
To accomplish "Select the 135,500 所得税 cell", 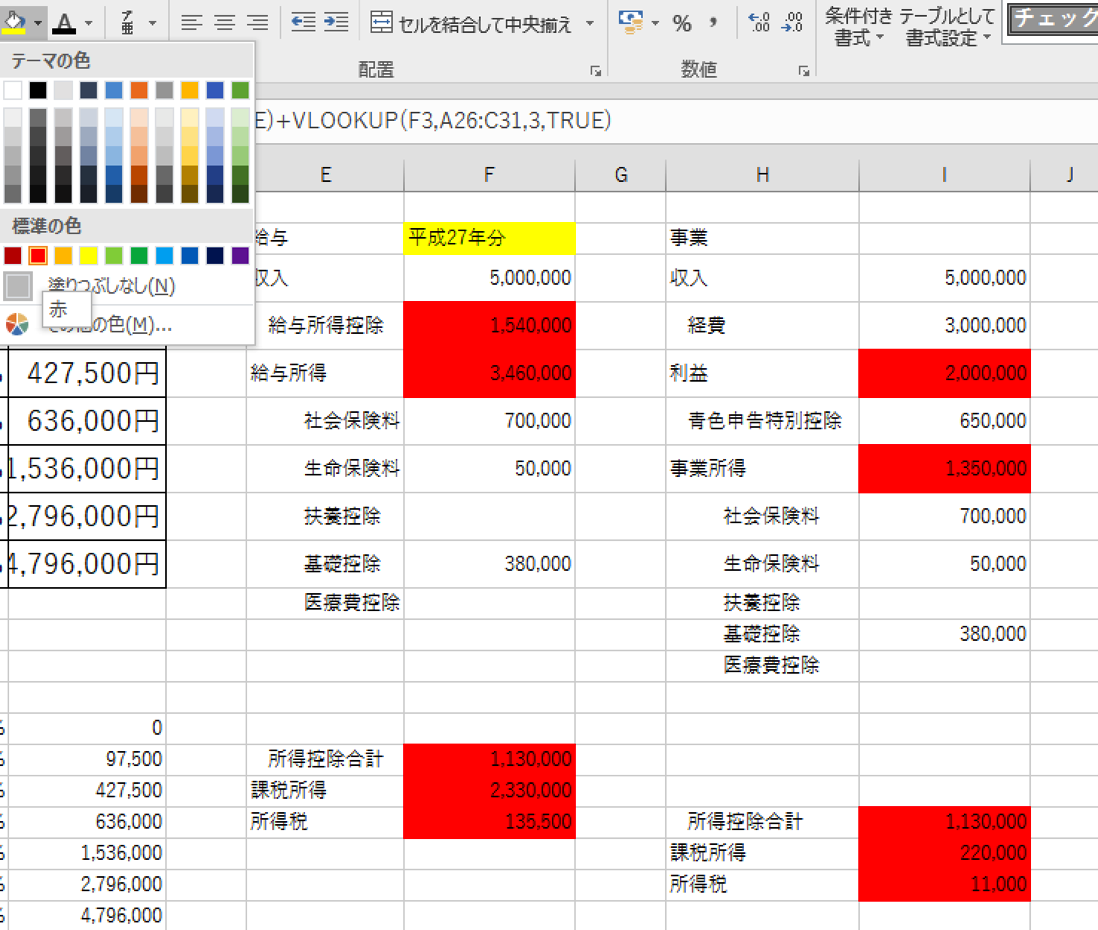I will tap(489, 822).
